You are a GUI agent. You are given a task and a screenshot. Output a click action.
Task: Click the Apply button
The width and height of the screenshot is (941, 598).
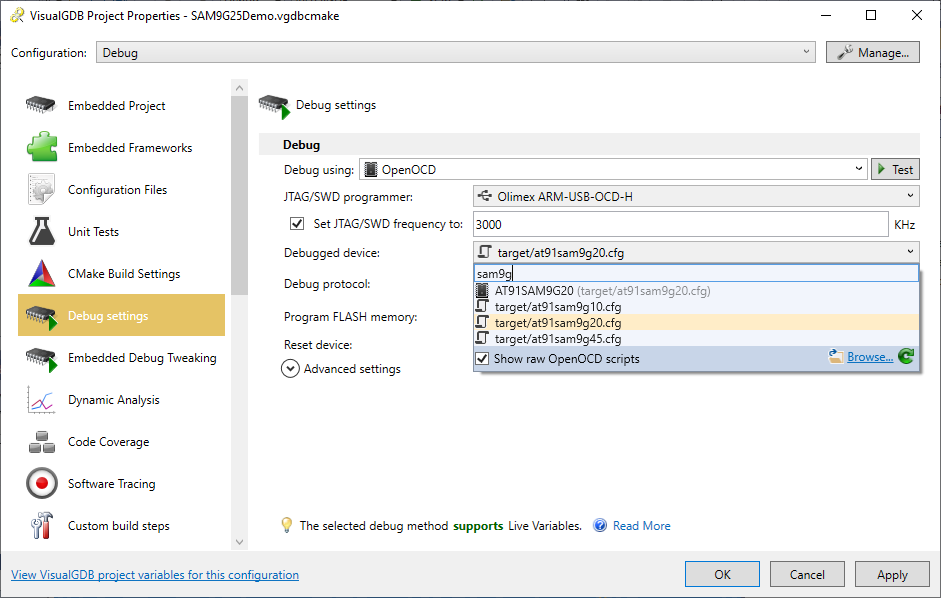point(892,575)
